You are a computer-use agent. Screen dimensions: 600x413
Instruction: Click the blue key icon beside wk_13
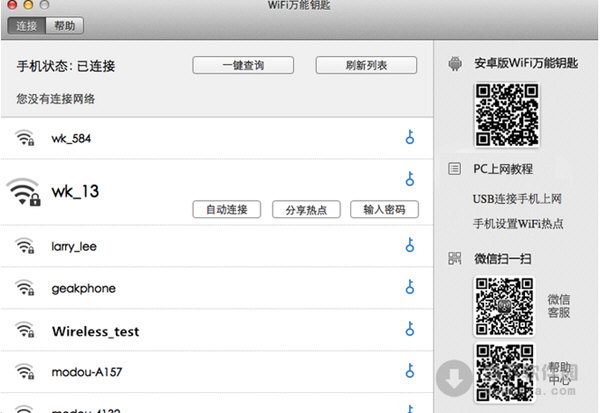coord(409,180)
